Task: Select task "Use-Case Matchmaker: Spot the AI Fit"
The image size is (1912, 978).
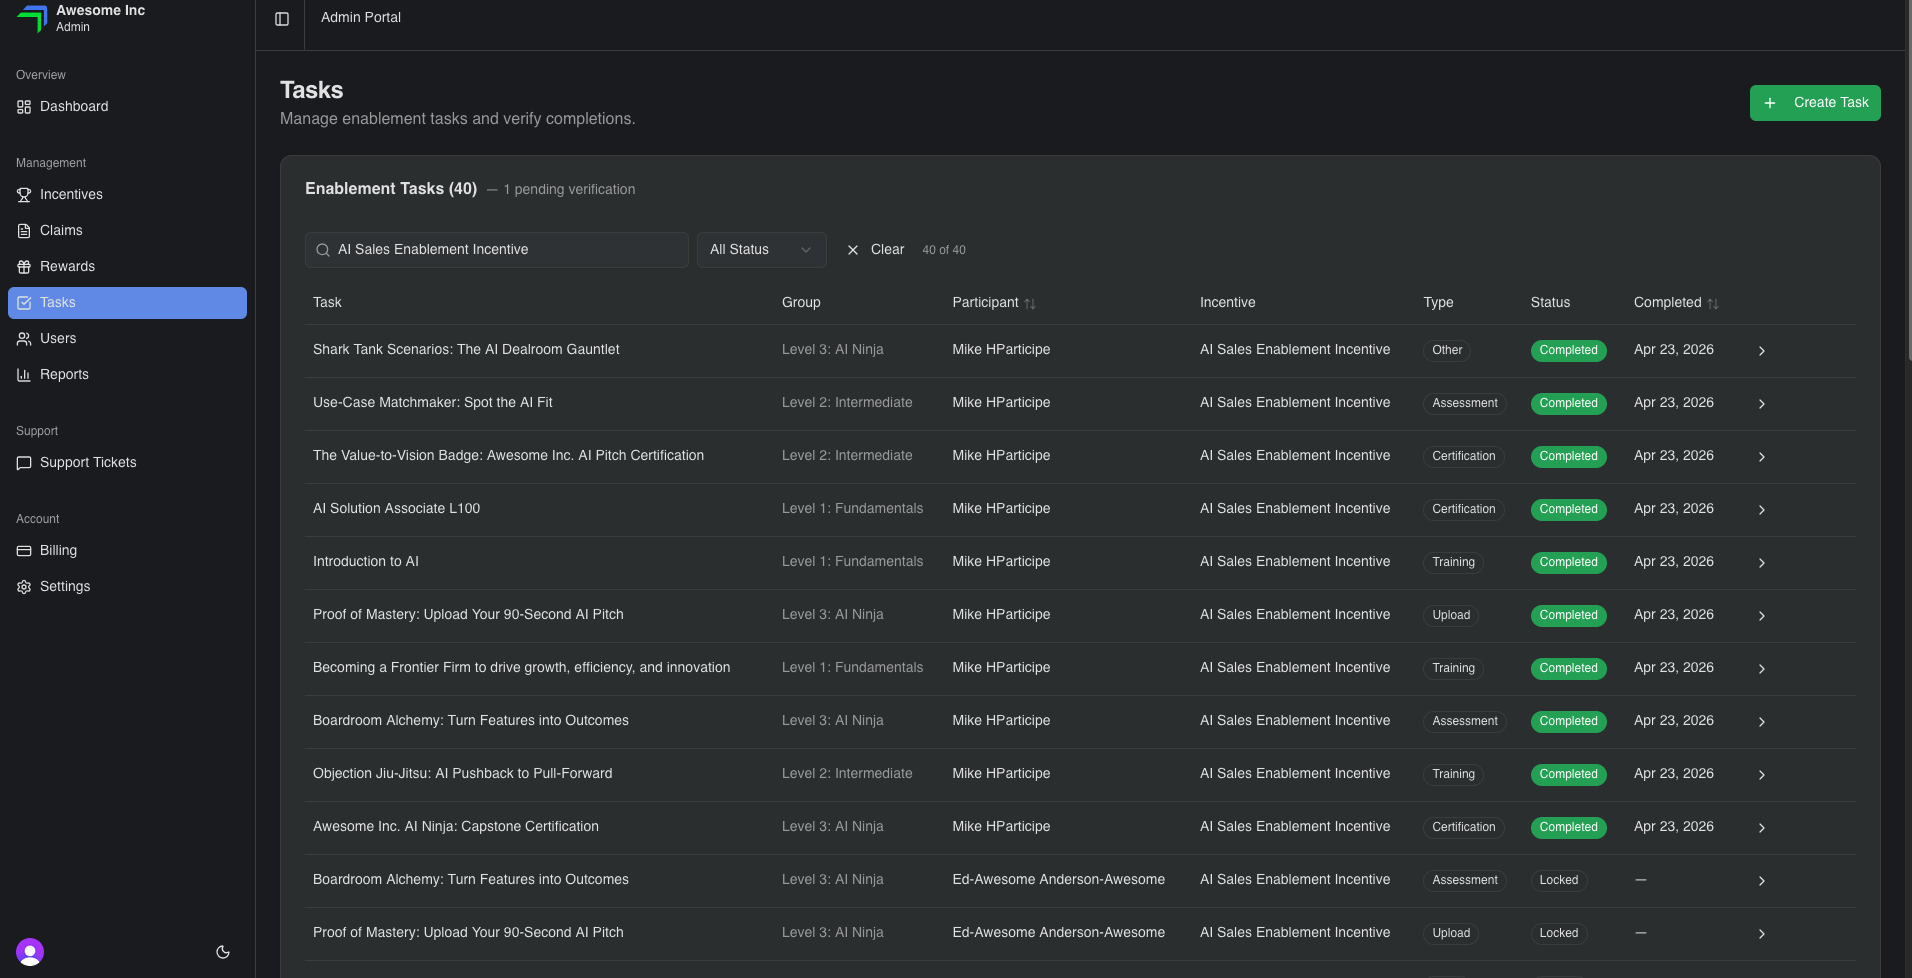Action: tap(433, 403)
